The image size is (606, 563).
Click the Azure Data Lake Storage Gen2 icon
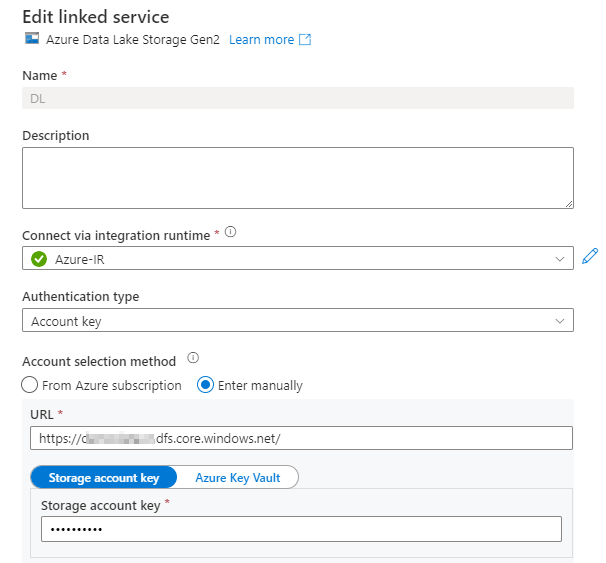[32, 39]
